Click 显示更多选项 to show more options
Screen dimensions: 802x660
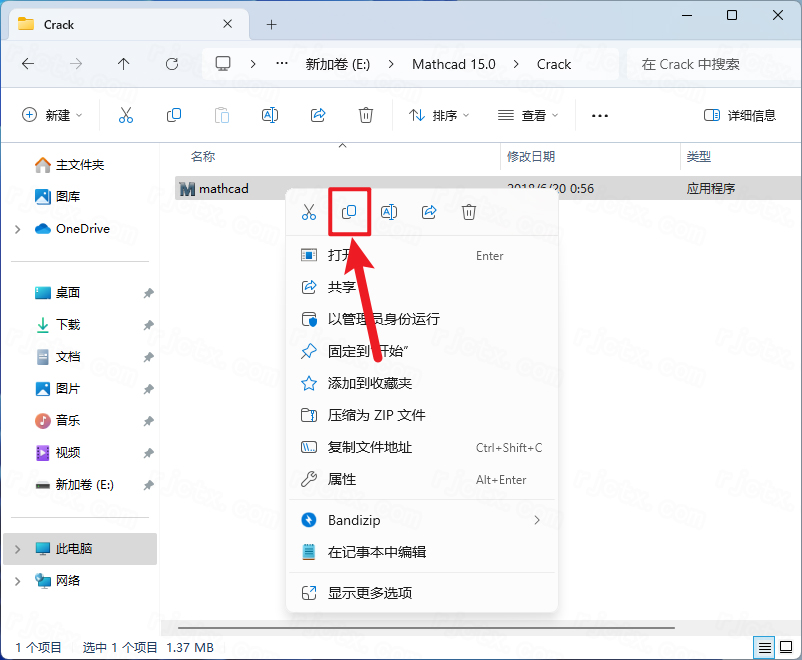click(369, 592)
